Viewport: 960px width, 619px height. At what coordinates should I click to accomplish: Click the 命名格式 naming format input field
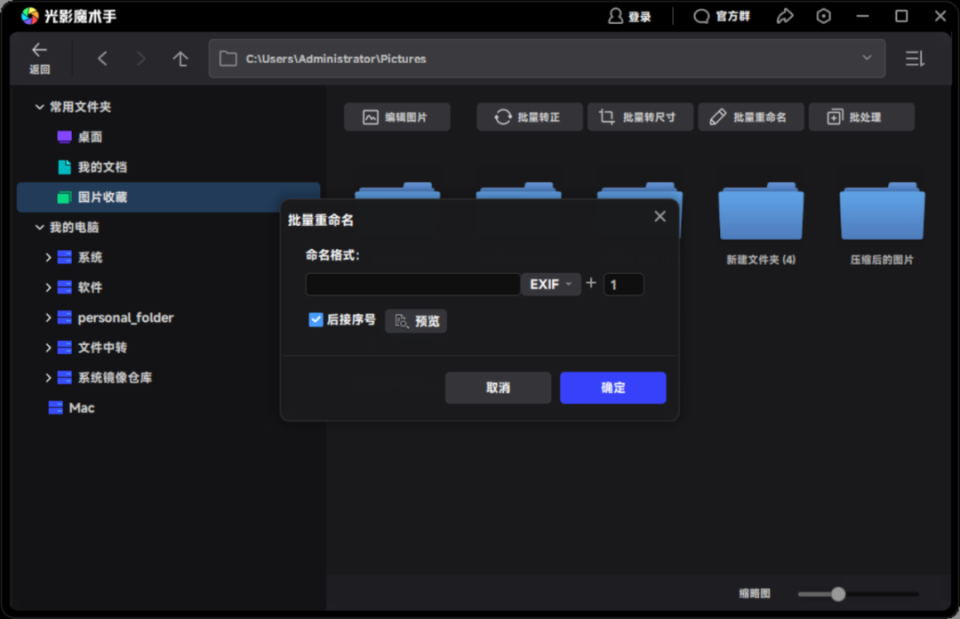point(410,283)
